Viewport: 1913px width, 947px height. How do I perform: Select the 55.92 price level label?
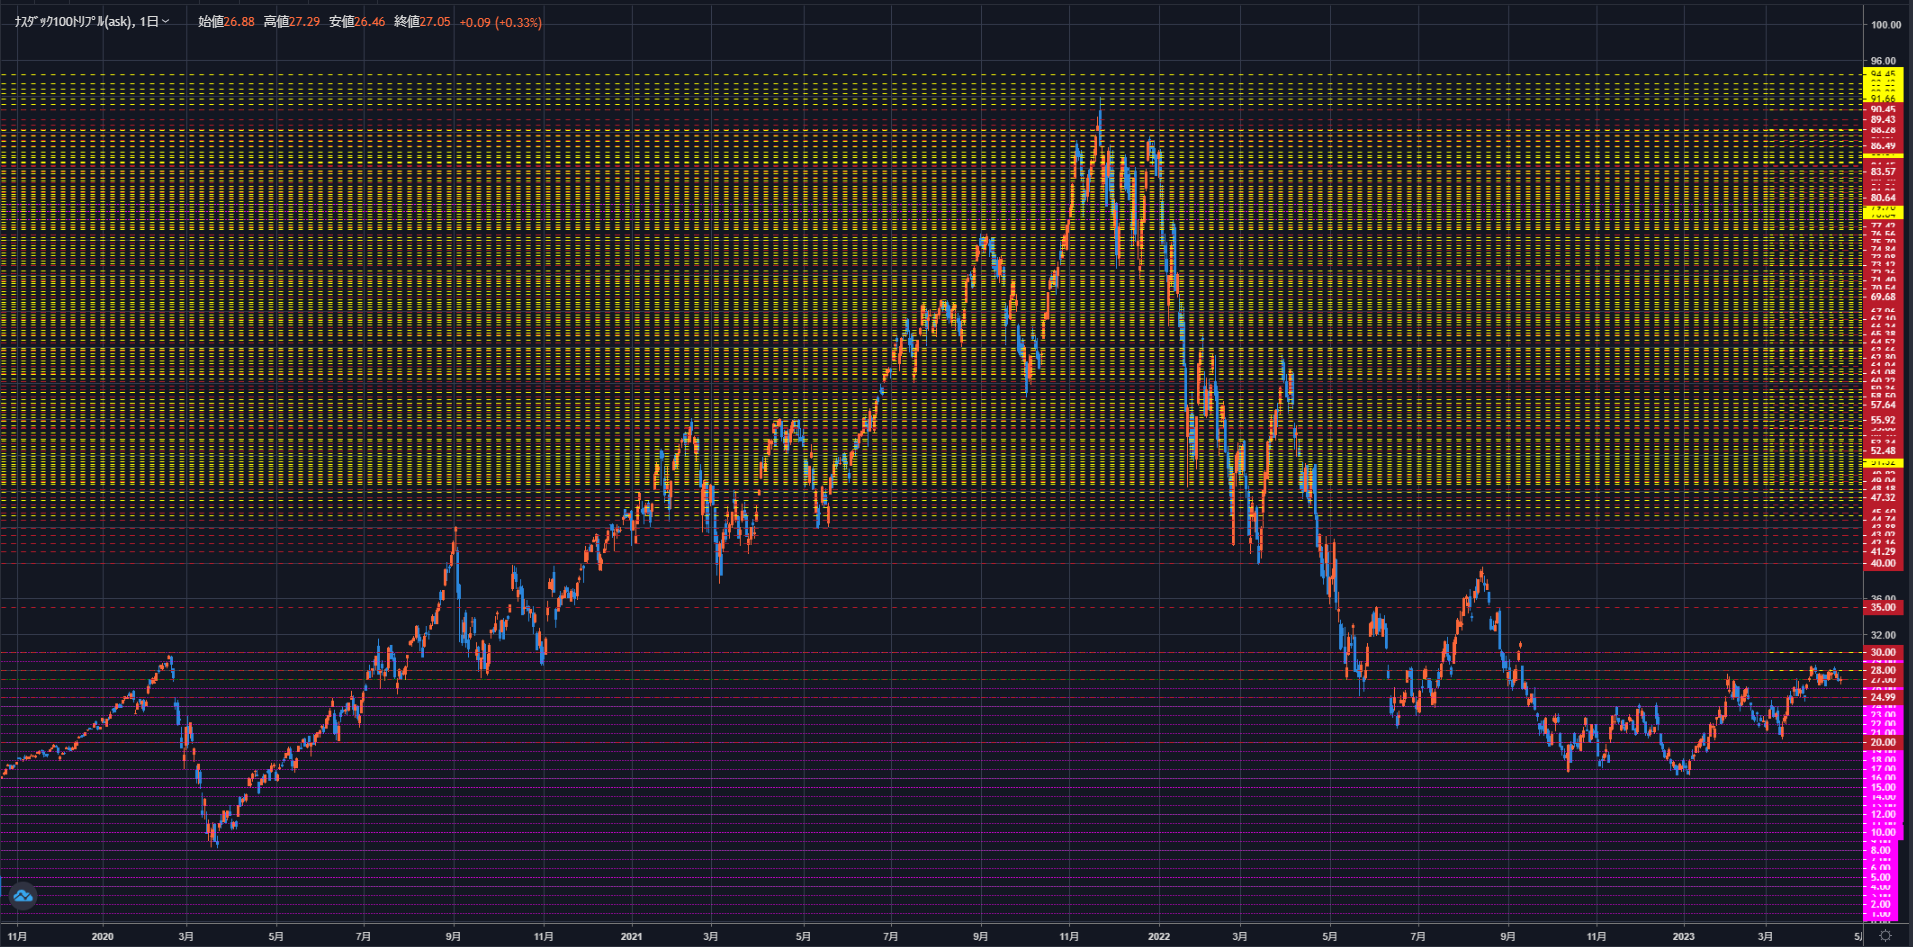pos(1883,421)
